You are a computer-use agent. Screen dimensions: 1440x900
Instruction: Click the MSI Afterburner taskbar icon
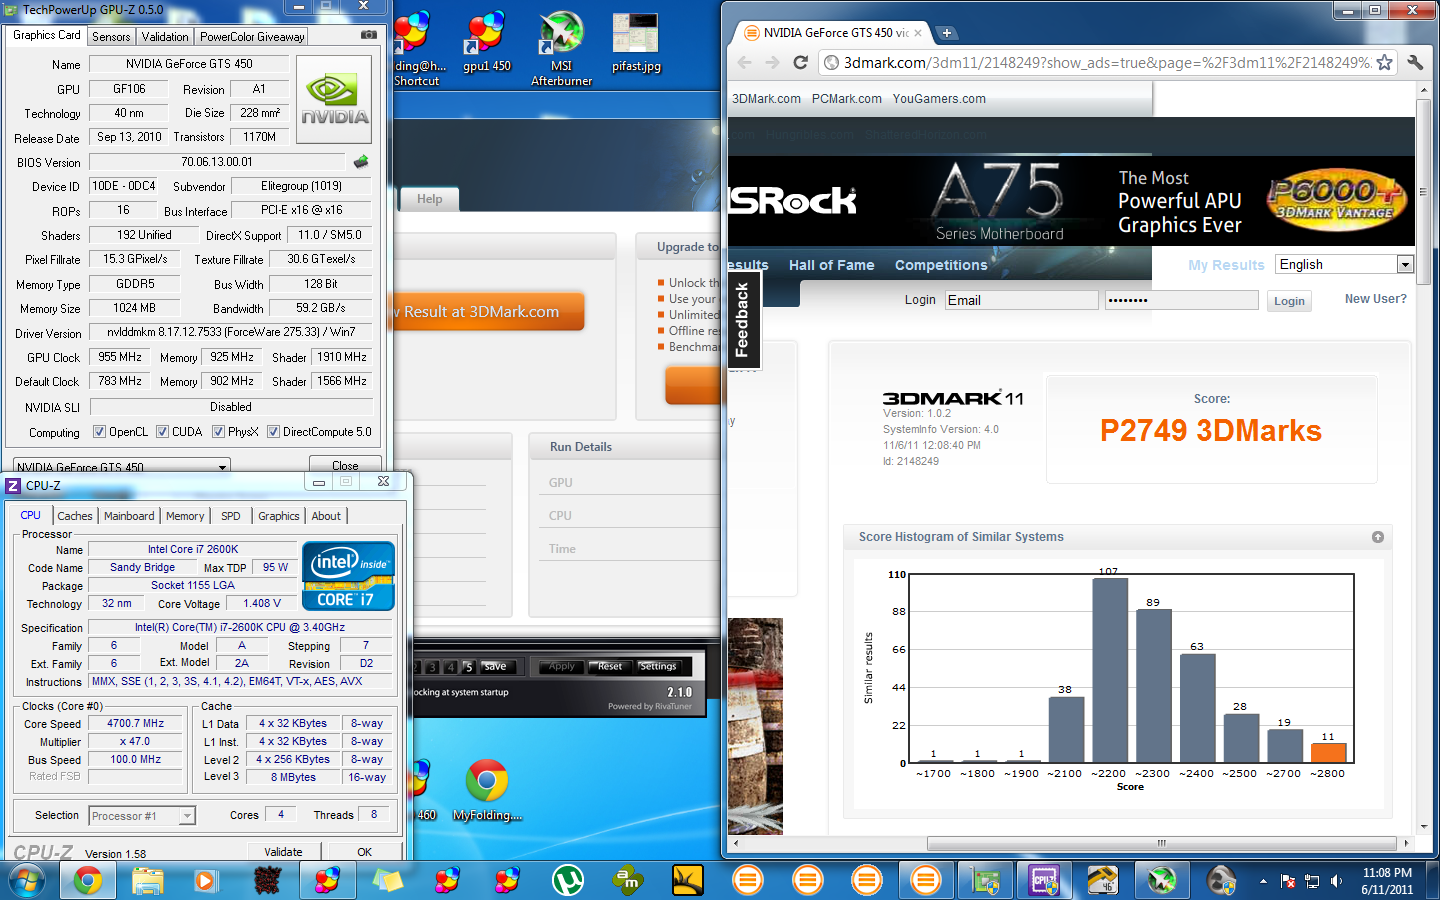click(1162, 881)
